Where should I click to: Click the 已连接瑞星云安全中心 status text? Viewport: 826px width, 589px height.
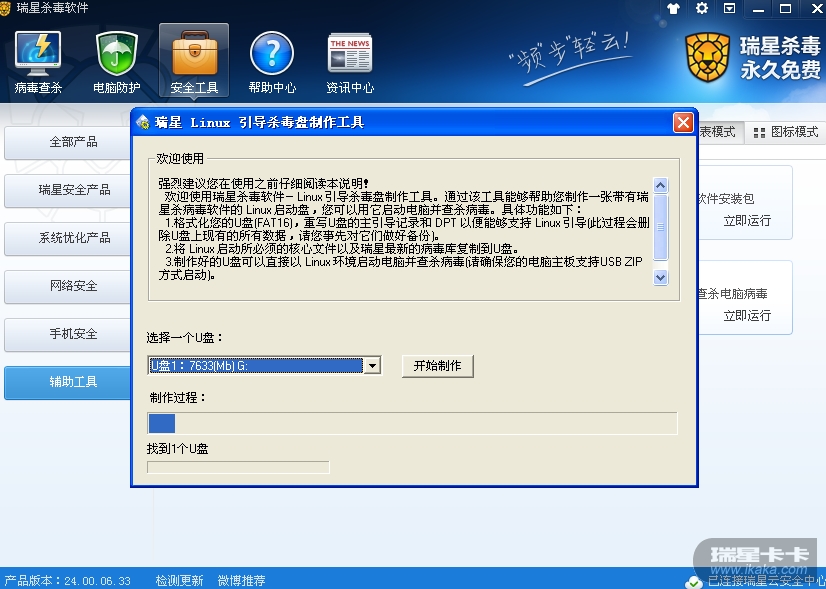pyautogui.click(x=766, y=582)
